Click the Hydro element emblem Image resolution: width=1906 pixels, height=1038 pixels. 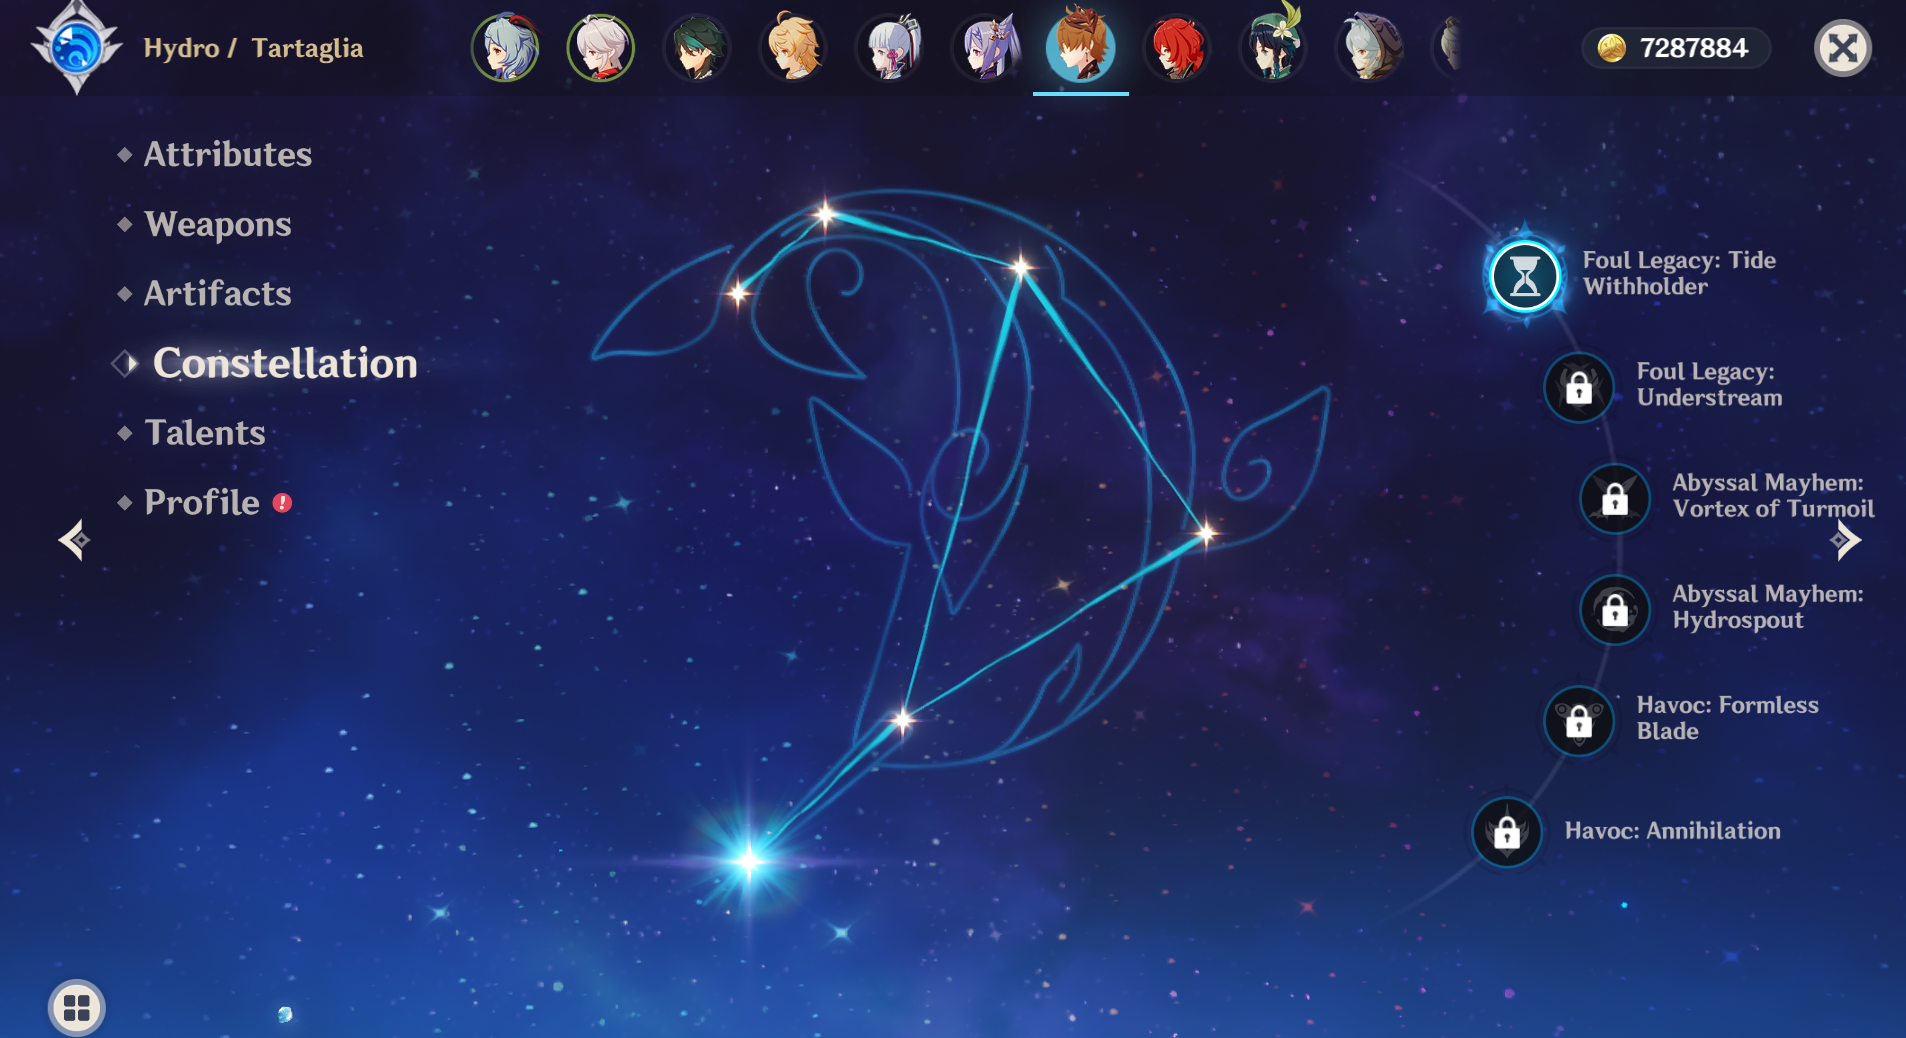pyautogui.click(x=76, y=47)
